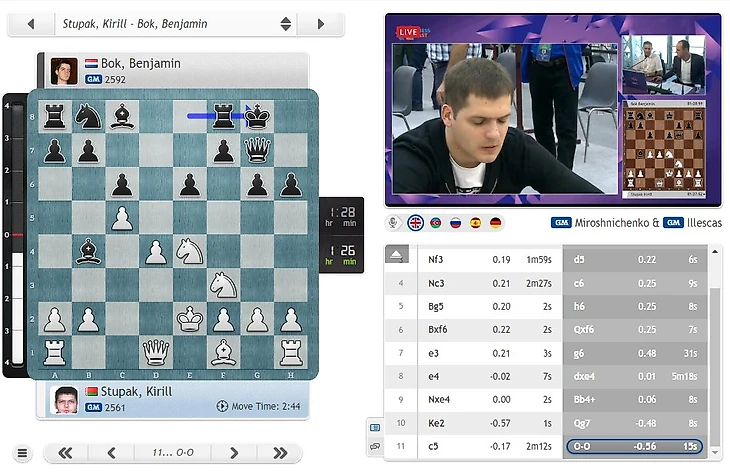730x475 pixels.
Task: Click the mini board in the video
Action: [664, 149]
